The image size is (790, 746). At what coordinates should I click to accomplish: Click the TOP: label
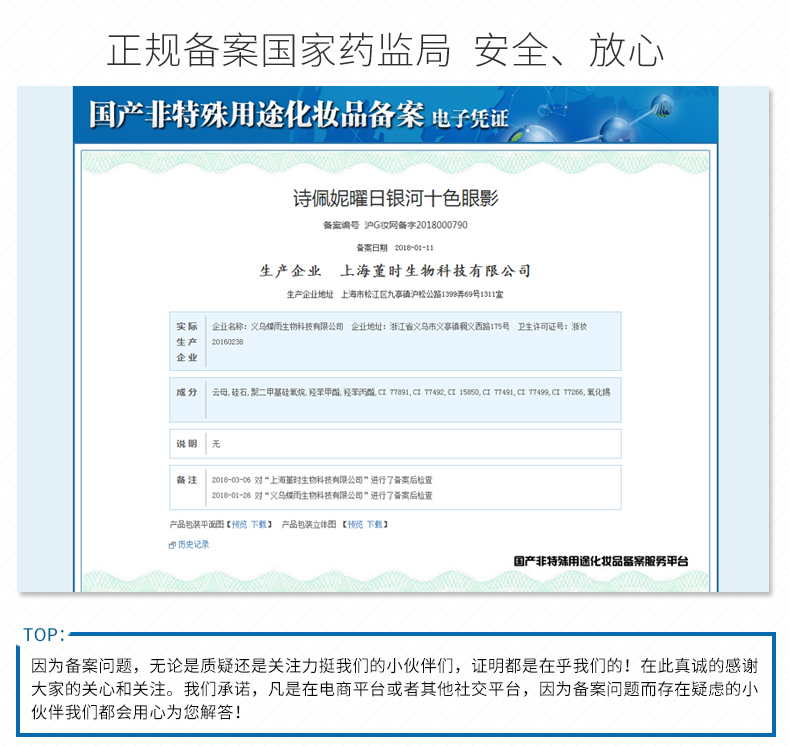click(x=44, y=635)
